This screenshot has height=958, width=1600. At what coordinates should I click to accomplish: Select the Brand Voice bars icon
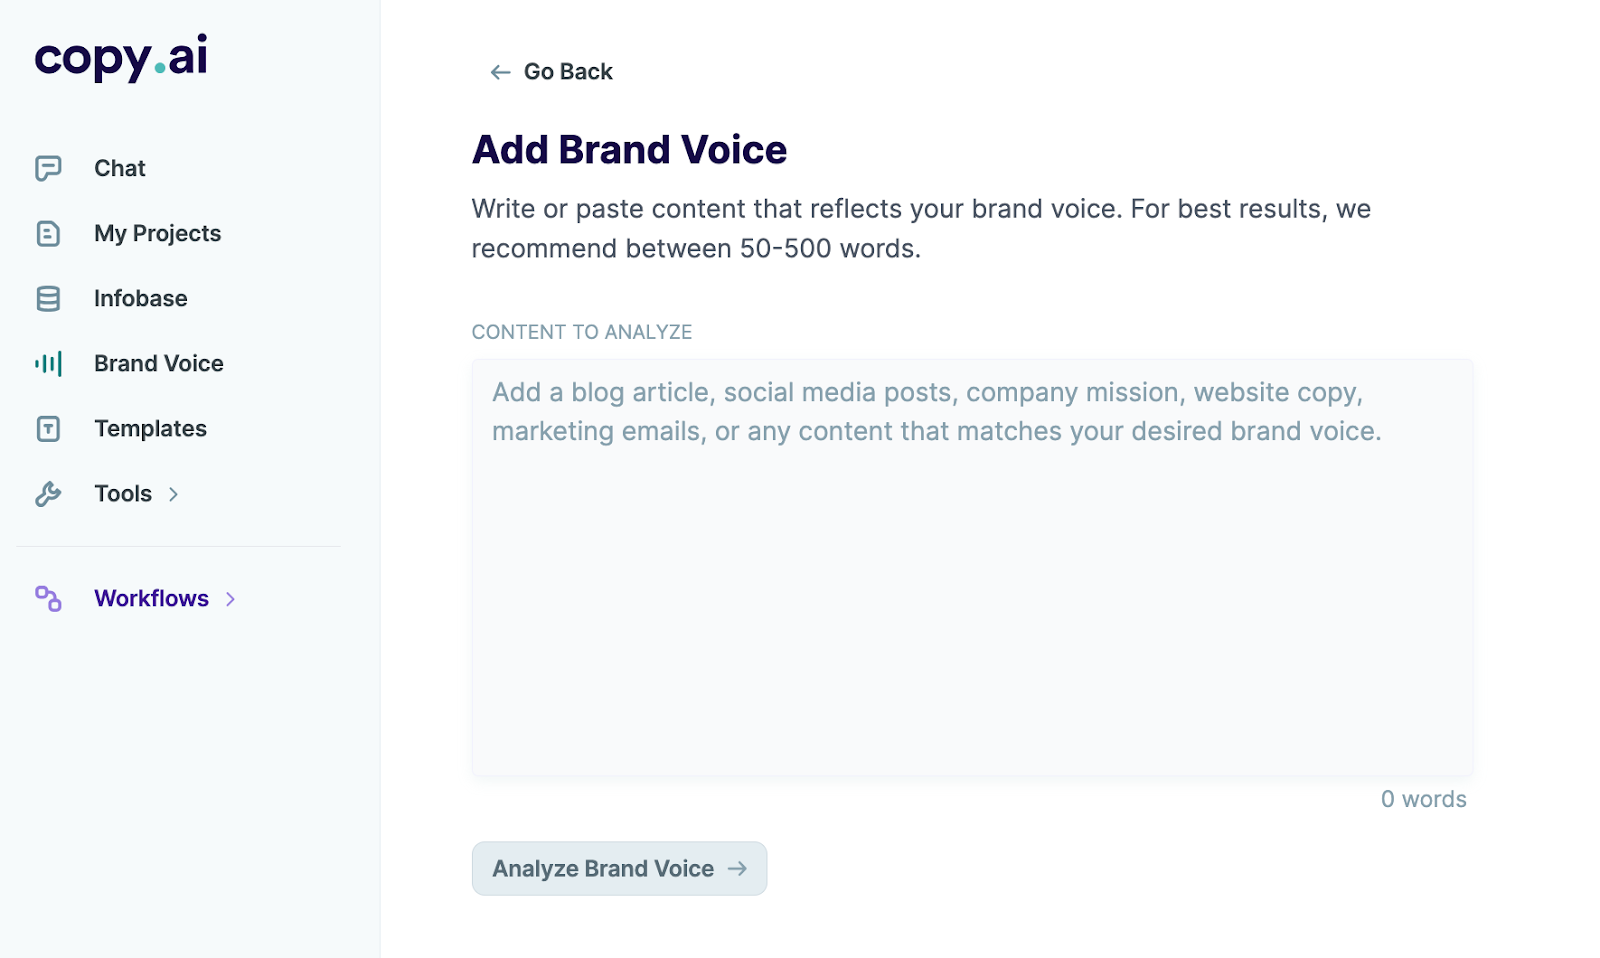(x=49, y=363)
